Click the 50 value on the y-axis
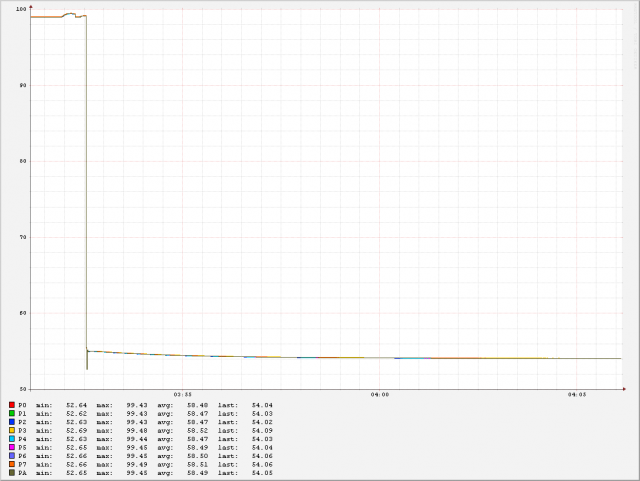This screenshot has width=640, height=481. click(x=23, y=389)
